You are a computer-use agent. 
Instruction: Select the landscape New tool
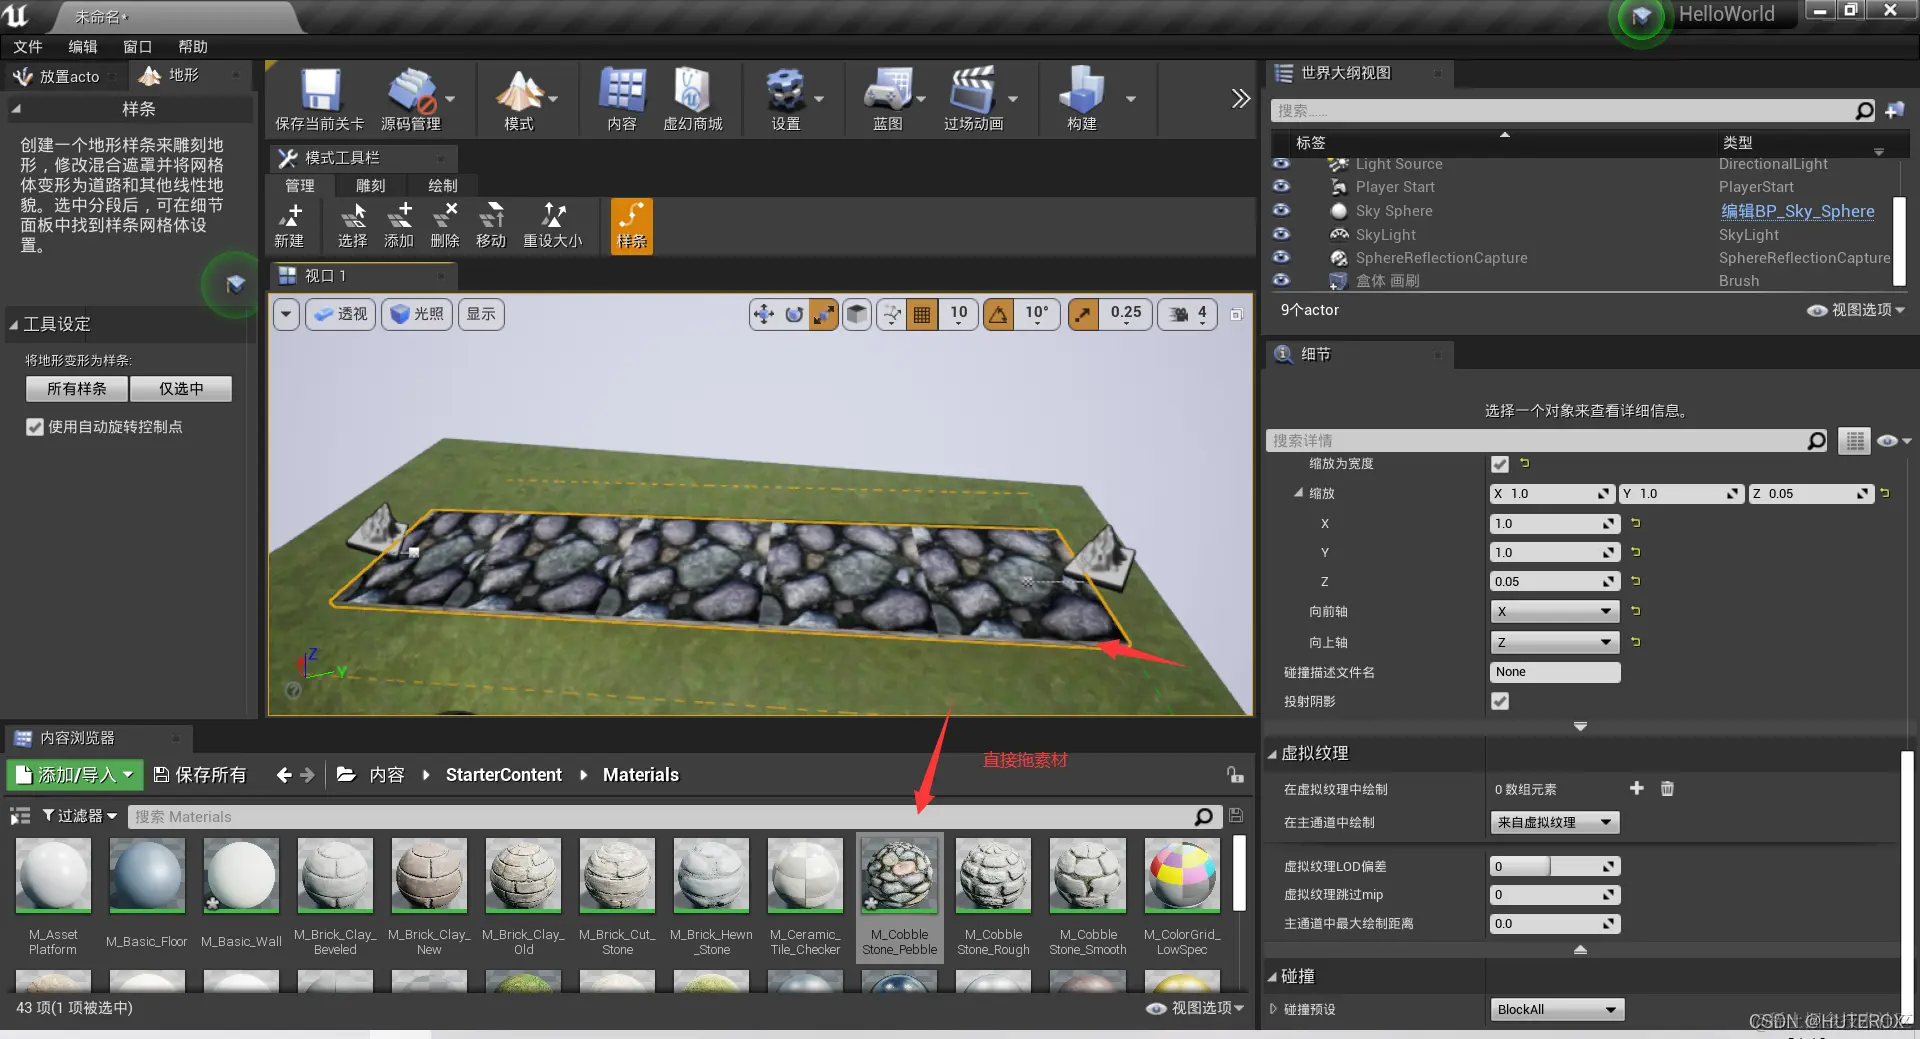[x=289, y=225]
